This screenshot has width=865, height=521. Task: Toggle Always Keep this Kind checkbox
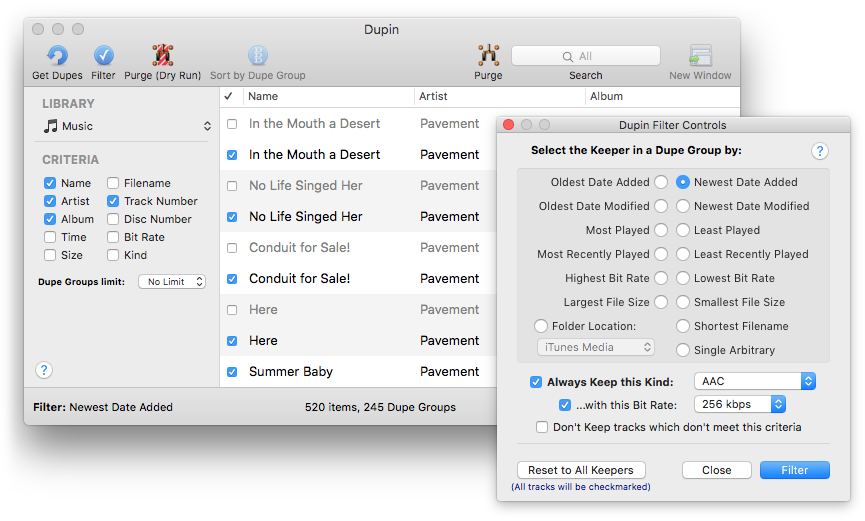[x=536, y=382]
